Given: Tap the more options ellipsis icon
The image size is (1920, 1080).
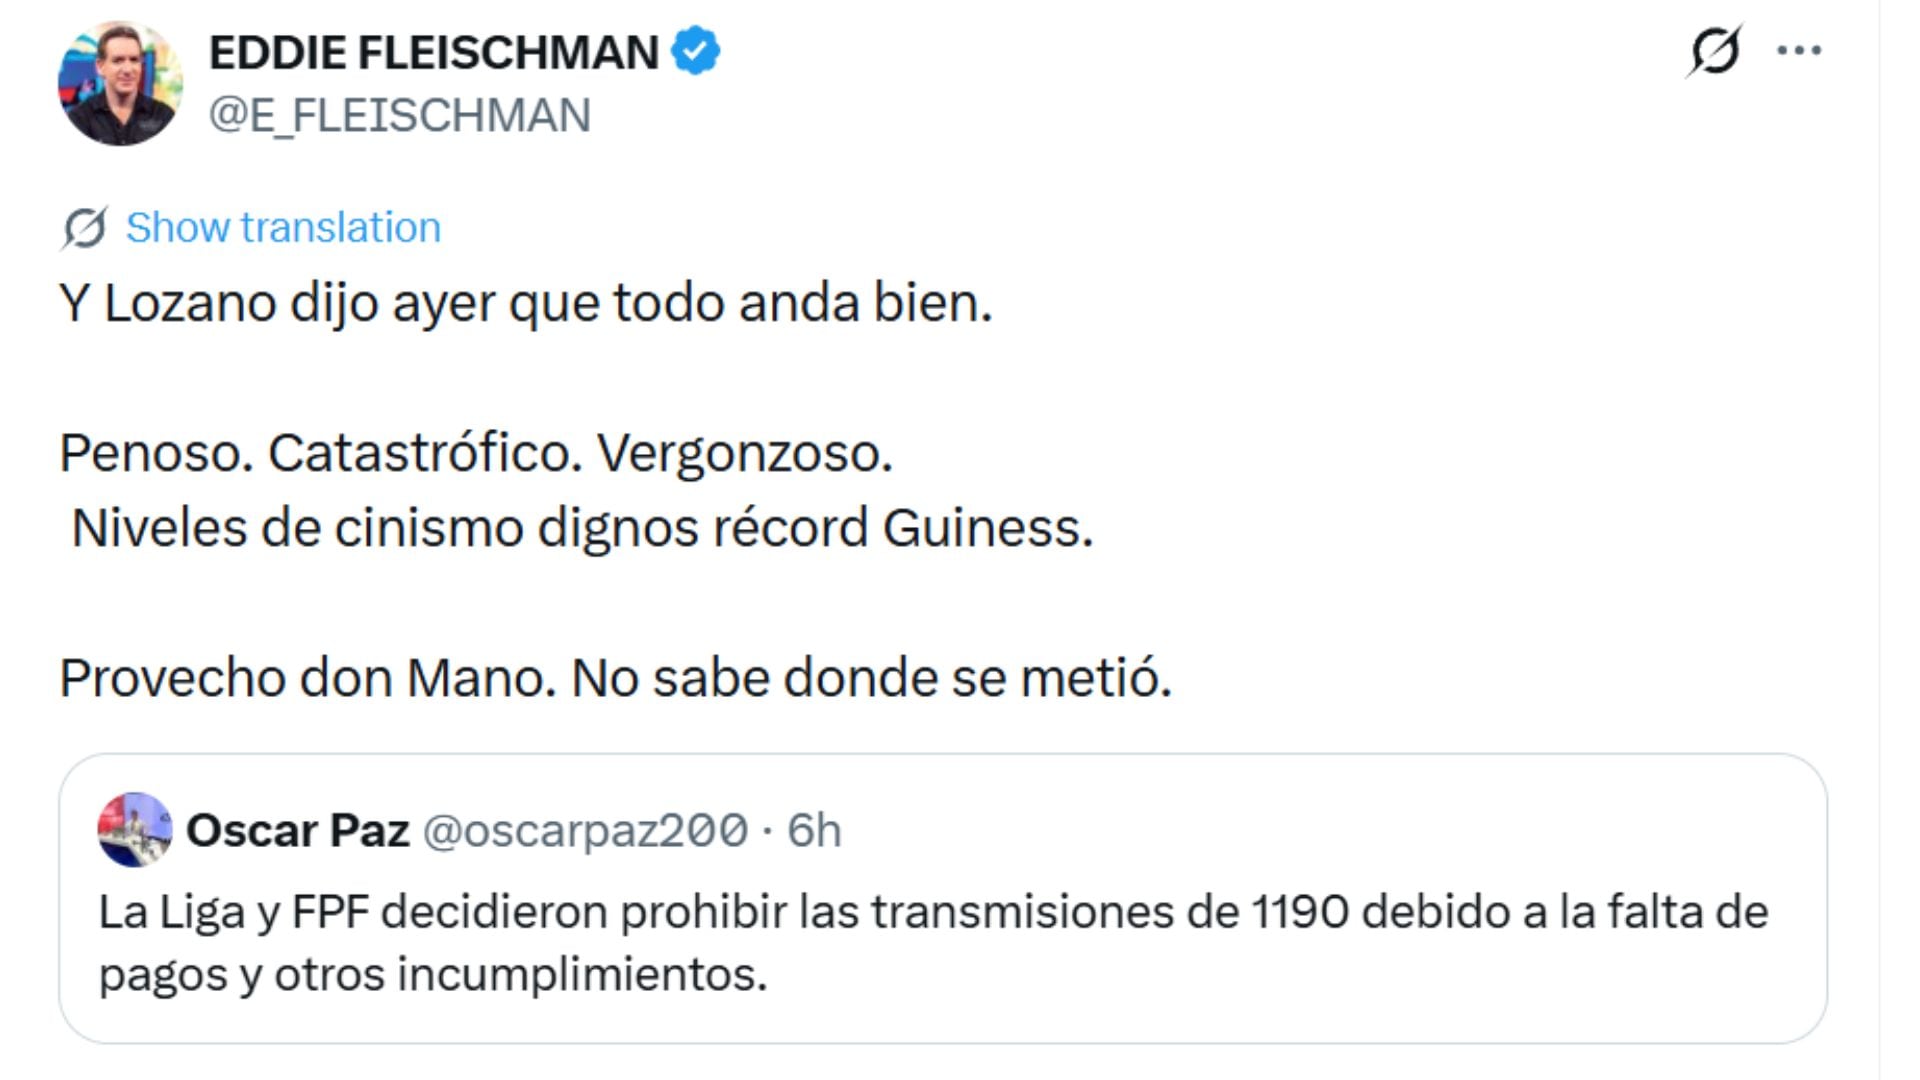Looking at the screenshot, I should pyautogui.click(x=1800, y=48).
